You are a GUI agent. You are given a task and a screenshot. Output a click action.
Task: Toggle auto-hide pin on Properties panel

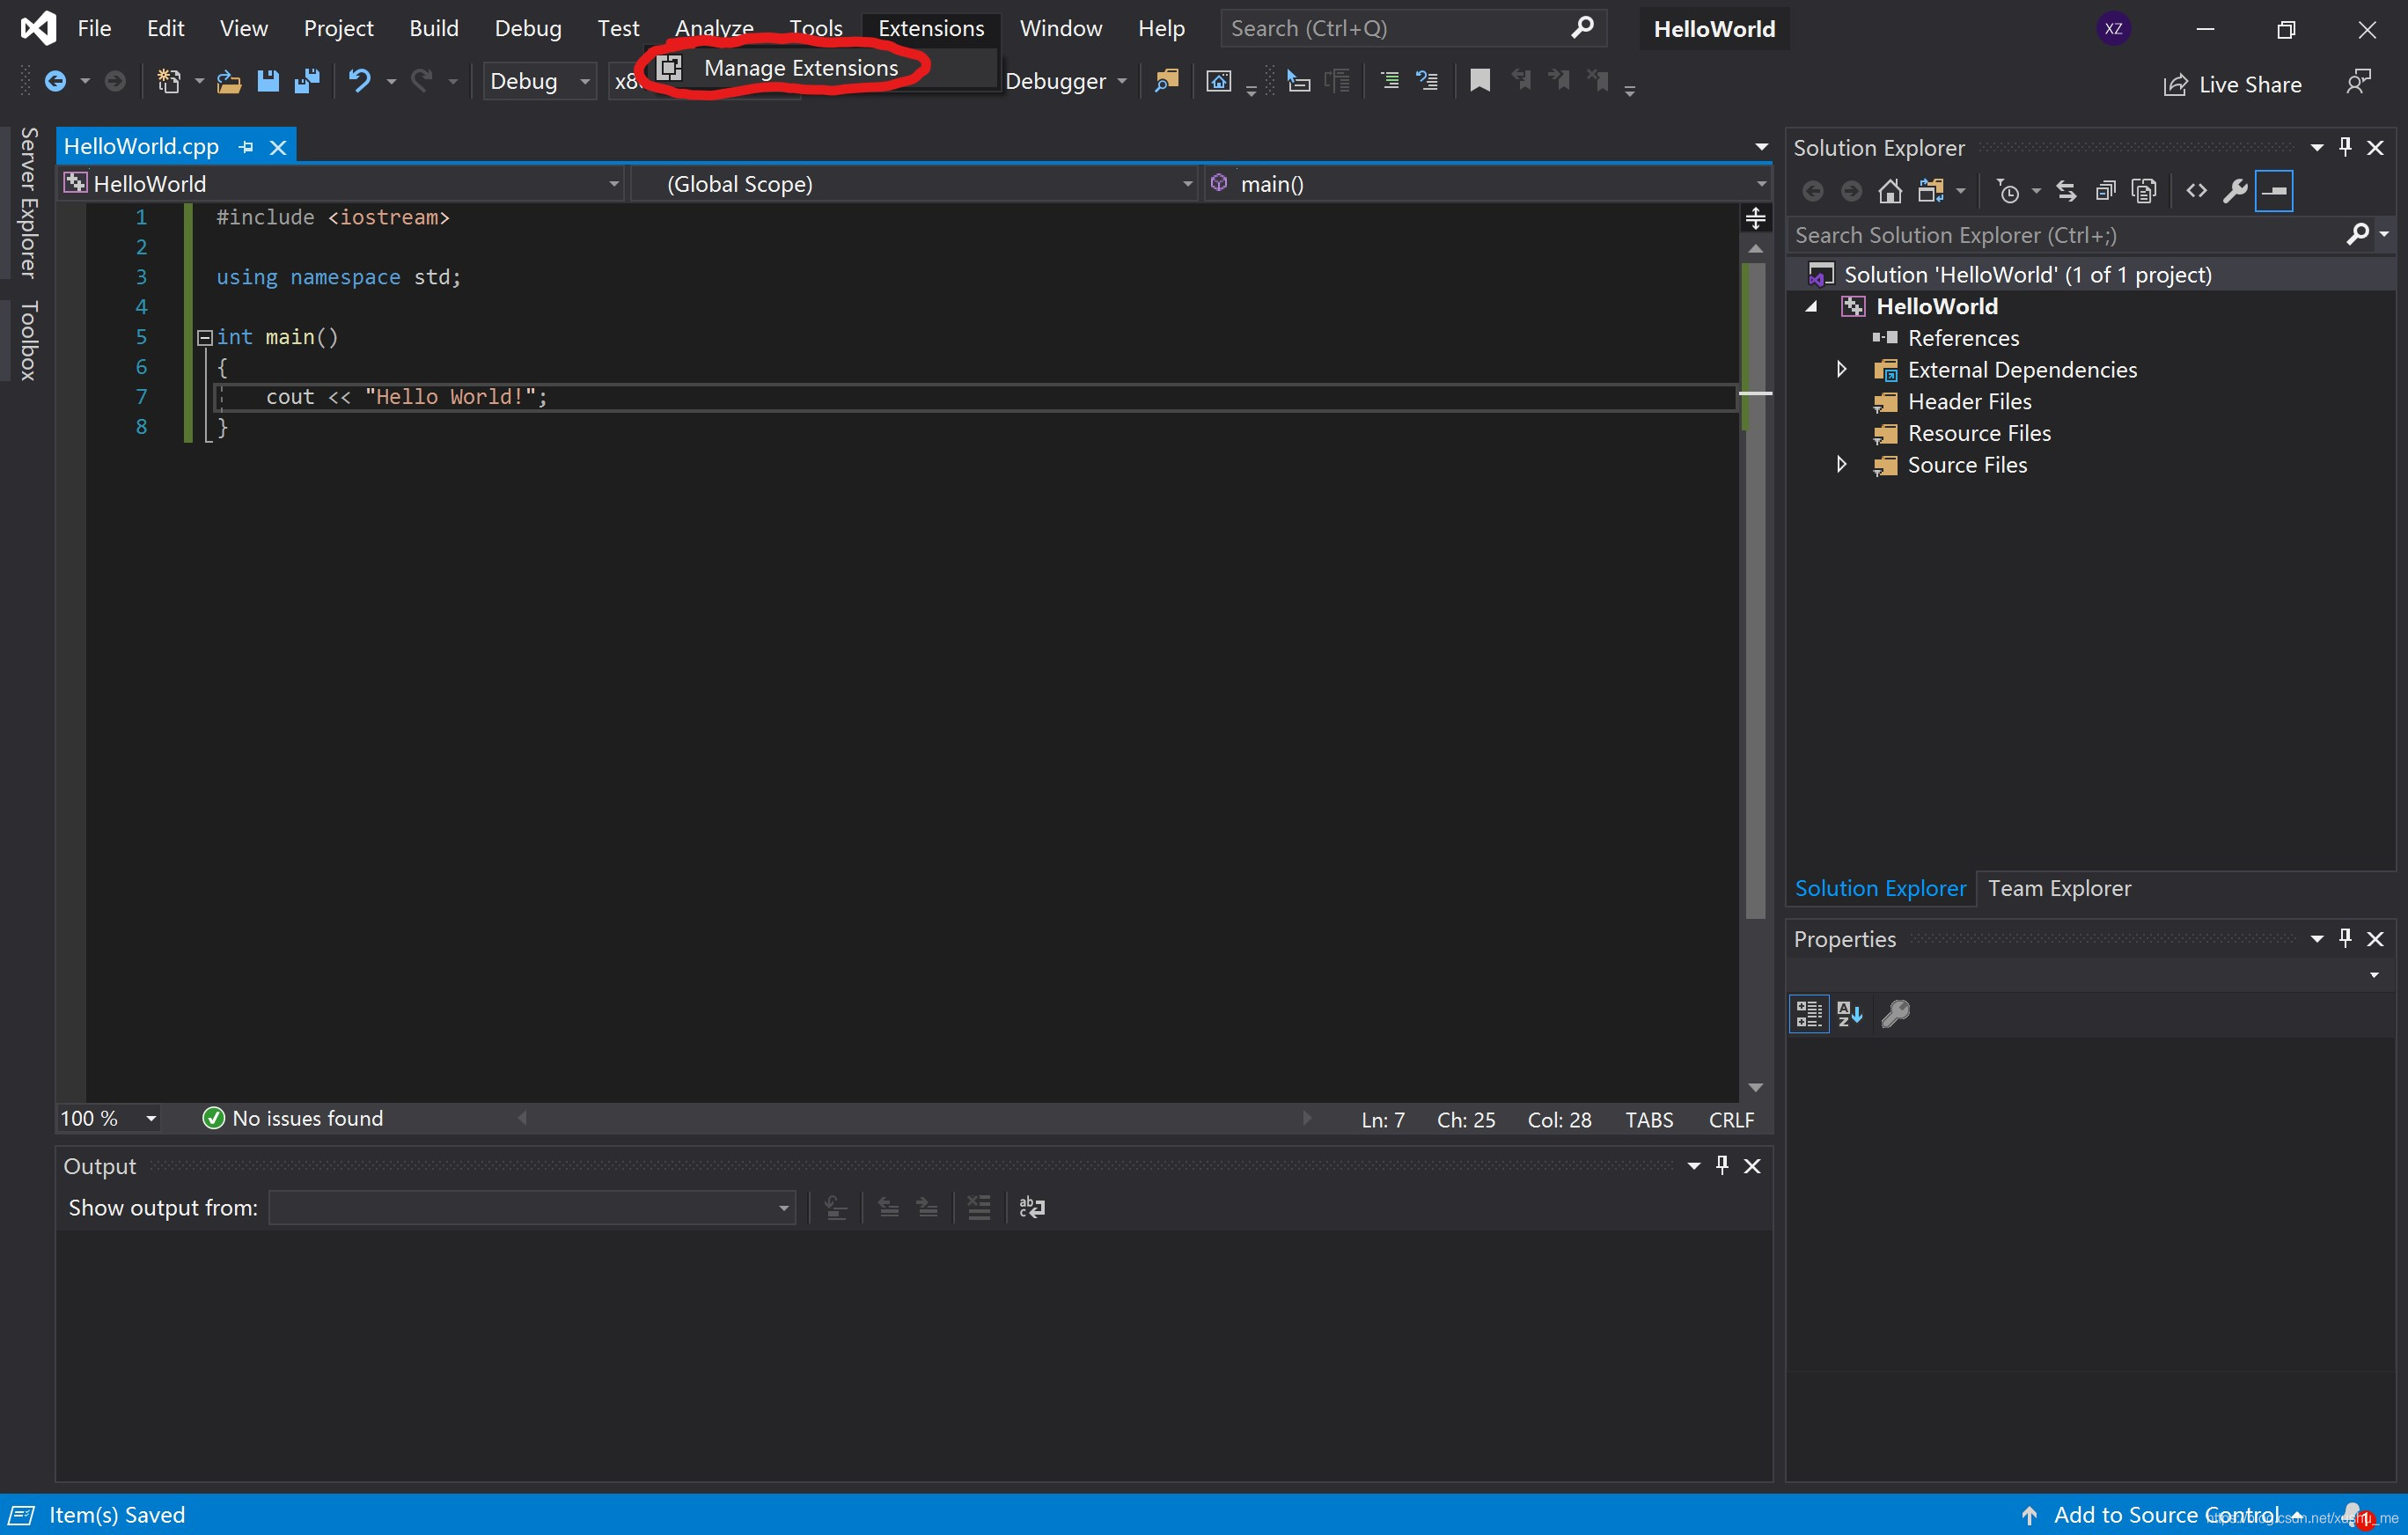2345,938
